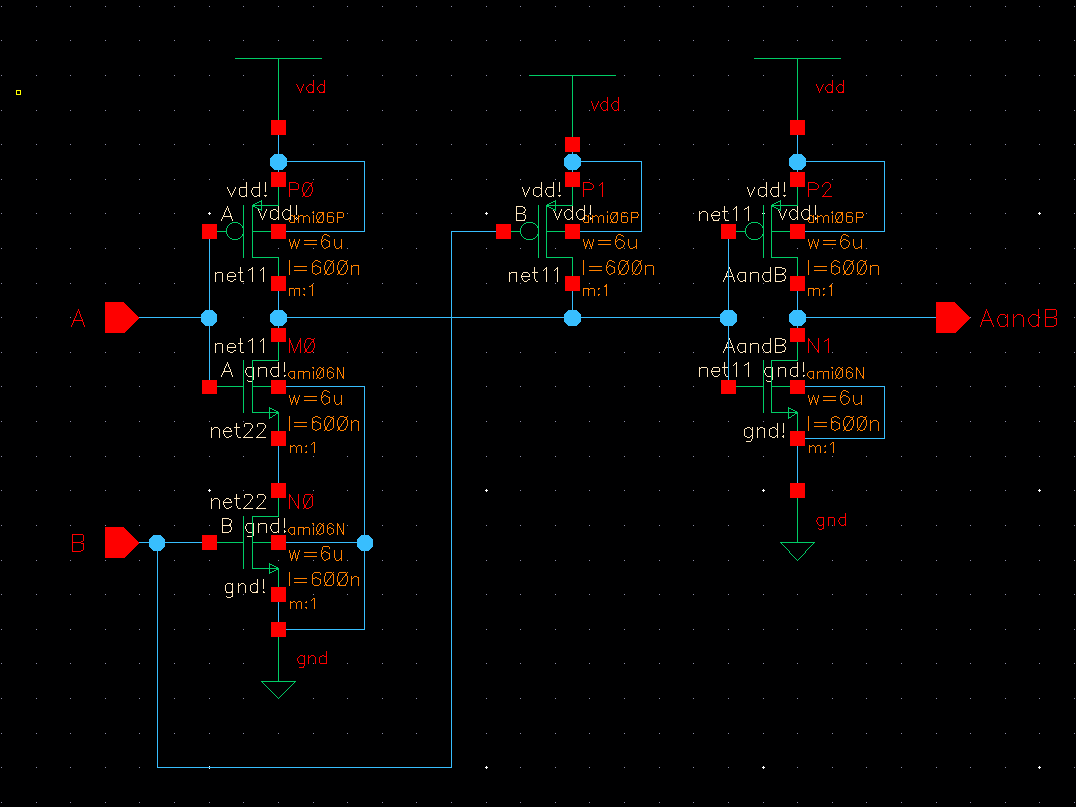The height and width of the screenshot is (807, 1076).
Task: Select the red instance name M0
Action: tap(301, 345)
